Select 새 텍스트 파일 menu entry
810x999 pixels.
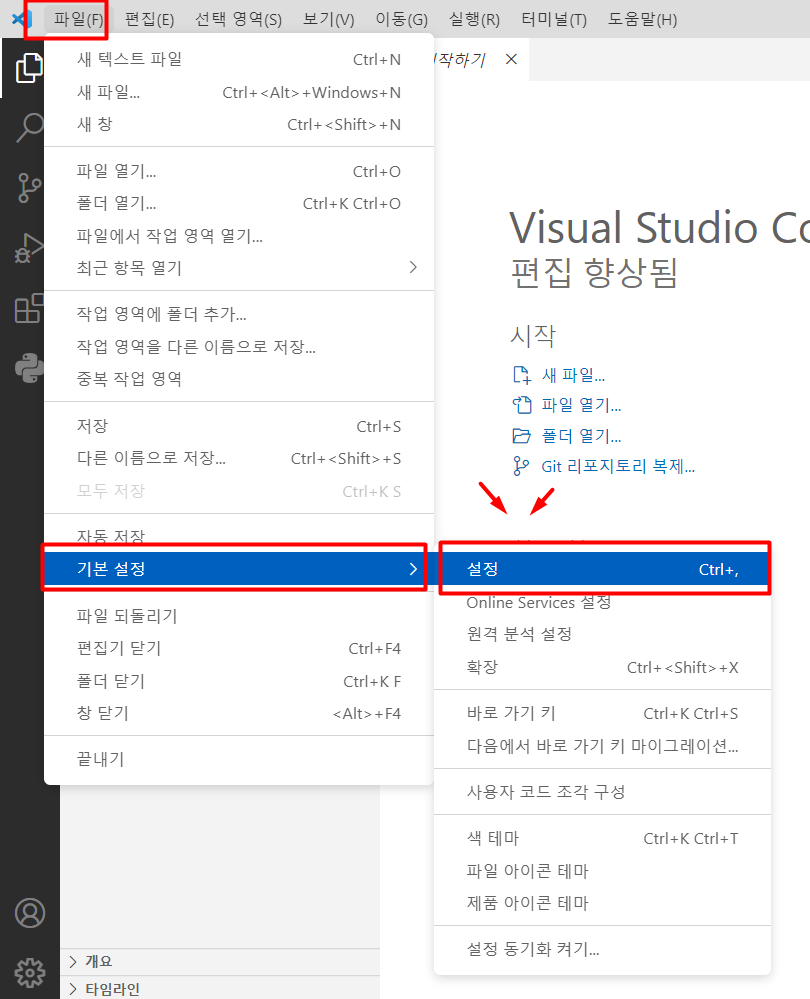coord(239,59)
